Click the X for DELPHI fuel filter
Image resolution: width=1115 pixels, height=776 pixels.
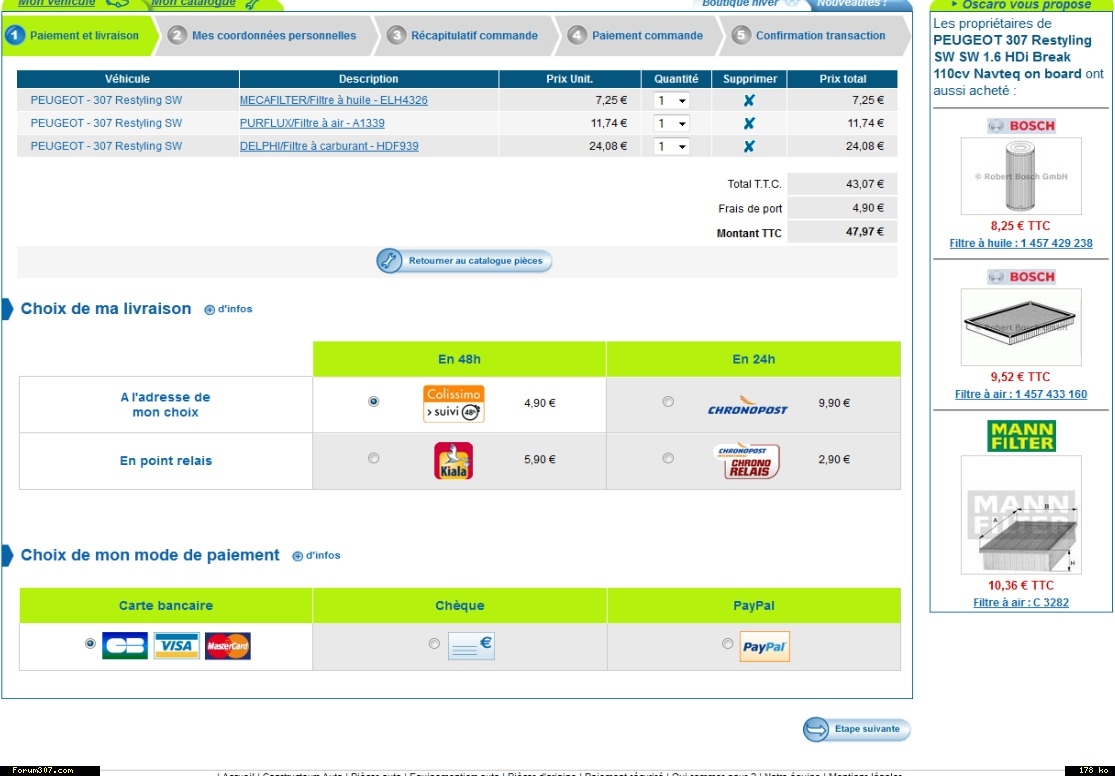pos(749,146)
